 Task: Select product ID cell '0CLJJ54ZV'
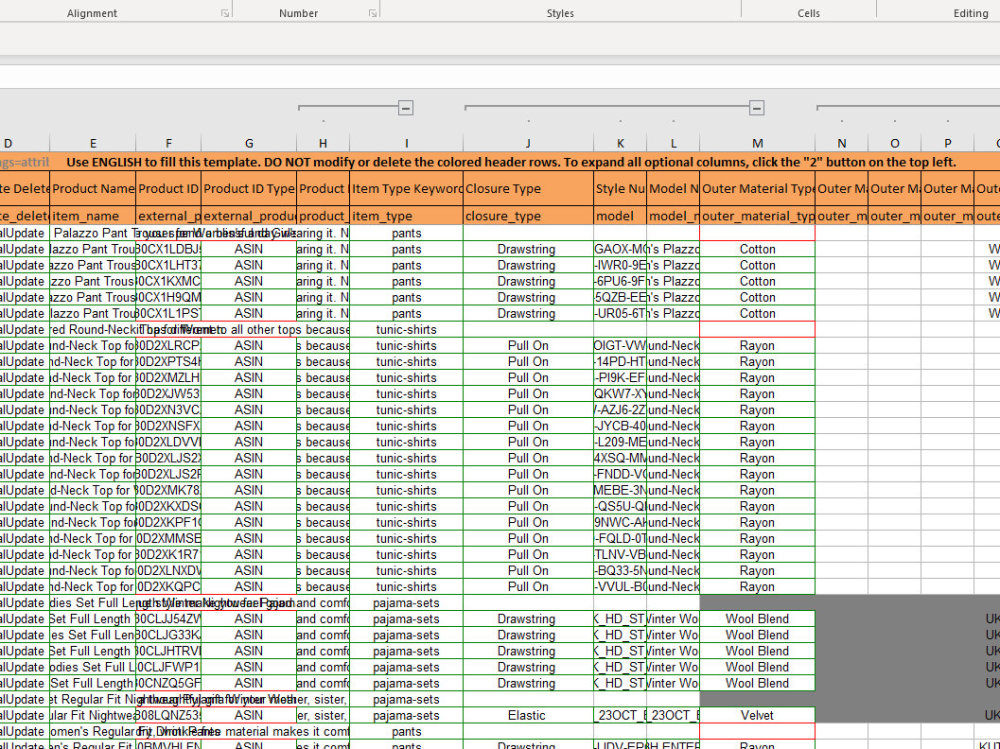click(168, 619)
